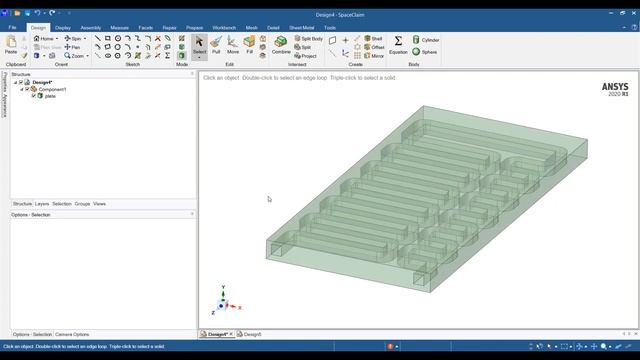640x360 pixels.
Task: Click the help icon at ribbon right
Action: tap(634, 27)
